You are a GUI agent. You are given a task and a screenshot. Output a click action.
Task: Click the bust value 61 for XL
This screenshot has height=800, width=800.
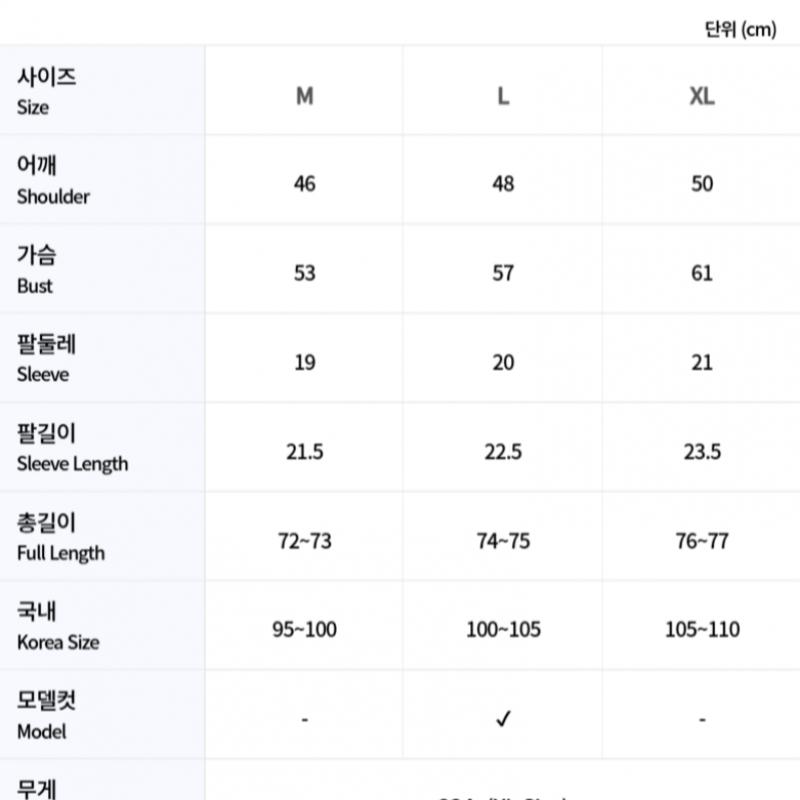702,273
